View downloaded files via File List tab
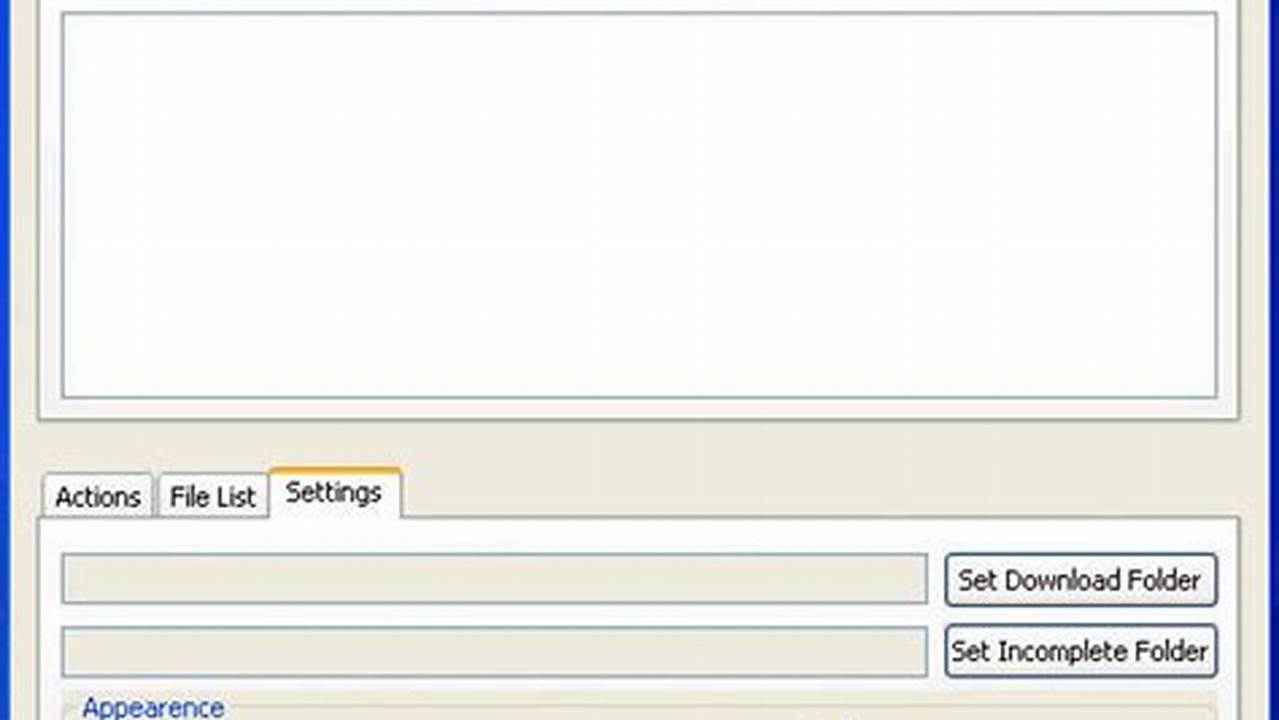 [212, 496]
